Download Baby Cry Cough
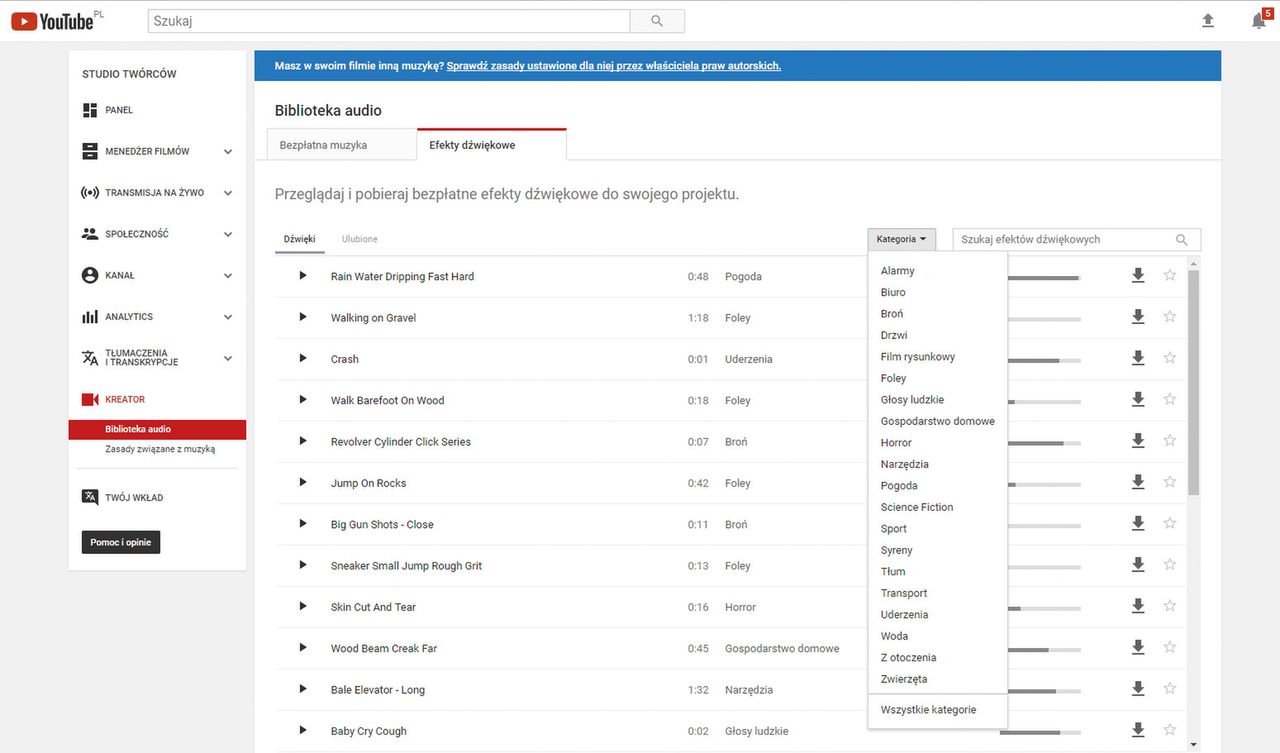Screen dimensions: 1280x753 [x=1138, y=730]
